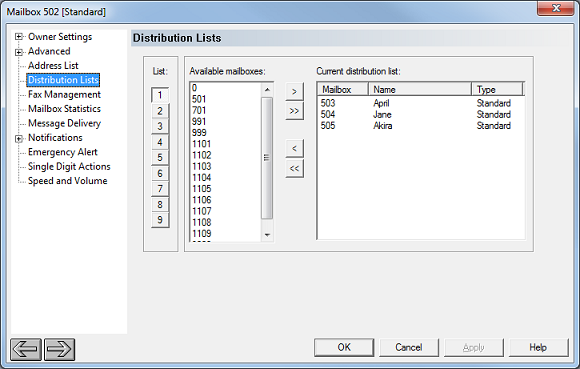Select available mailbox 1108
This screenshot has width=580, height=369.
[x=226, y=223]
